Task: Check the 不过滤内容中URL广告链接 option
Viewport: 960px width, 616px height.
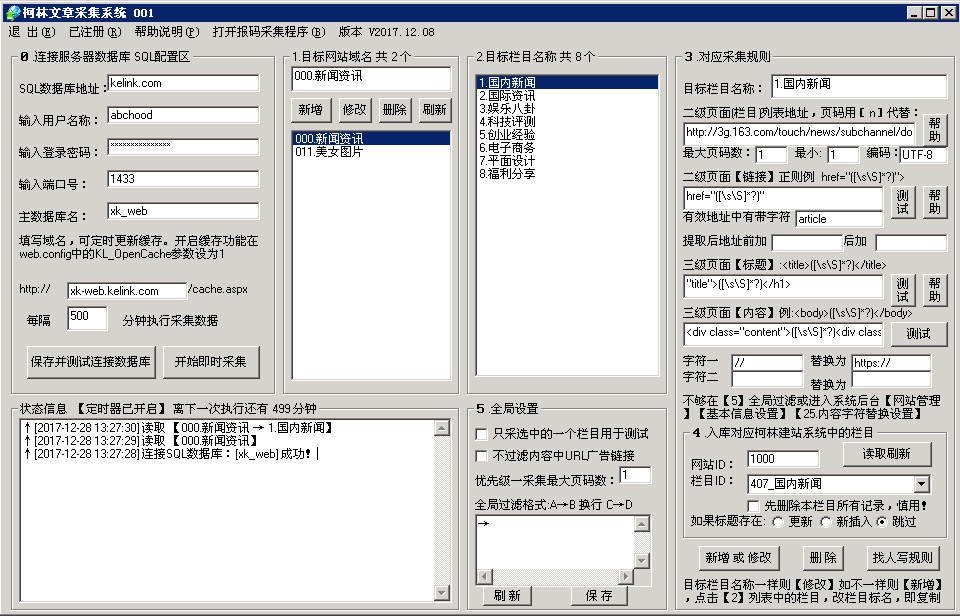Action: point(478,458)
